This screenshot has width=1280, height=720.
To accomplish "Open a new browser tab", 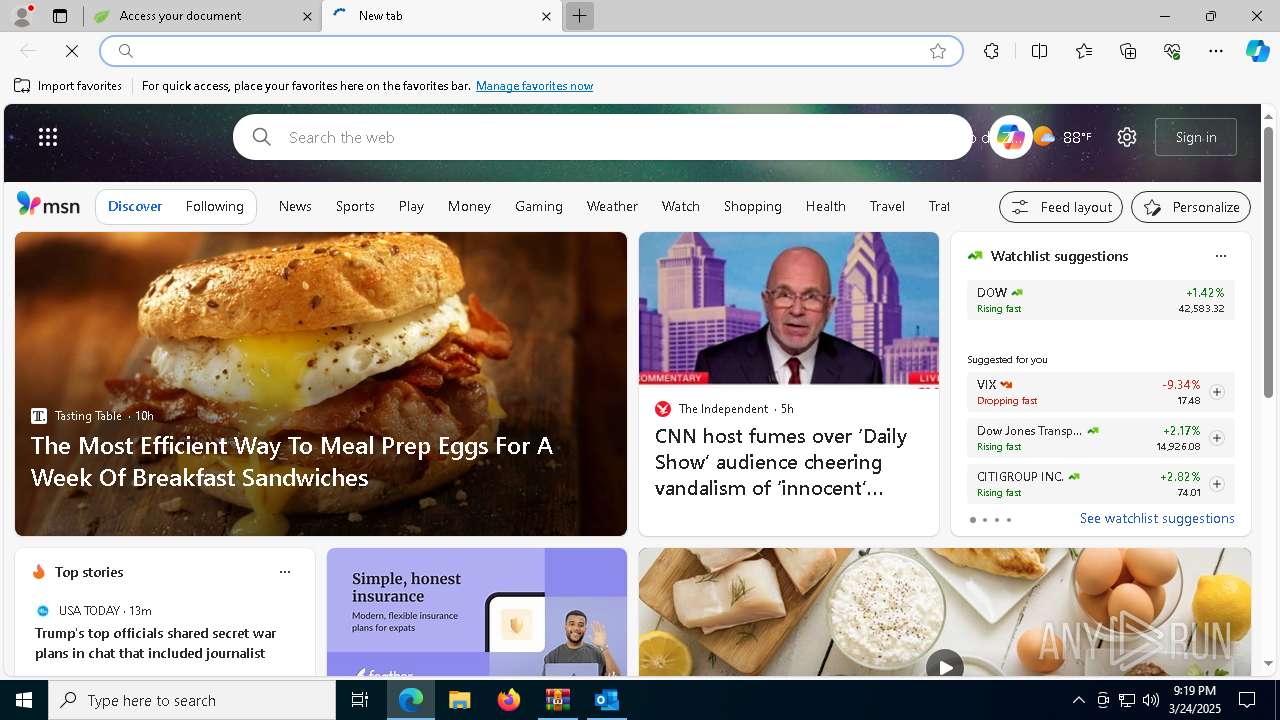I will point(579,16).
